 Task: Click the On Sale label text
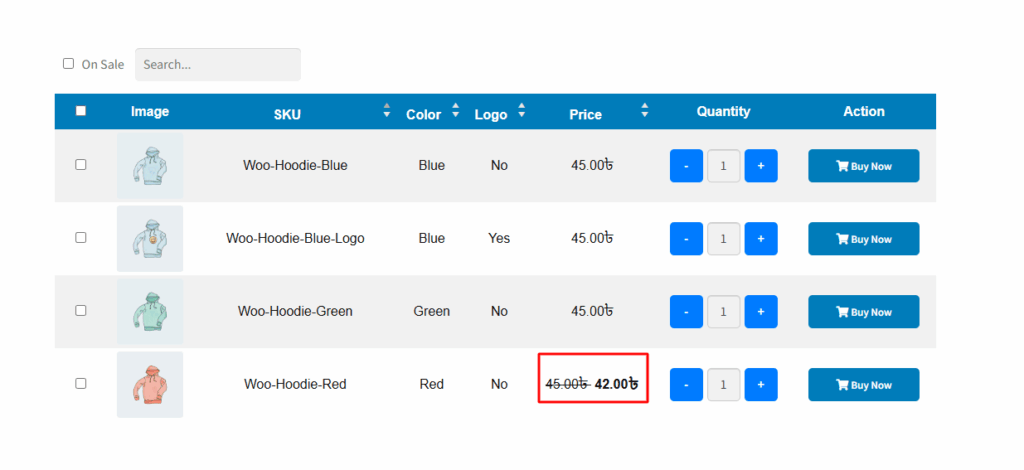[x=103, y=65]
